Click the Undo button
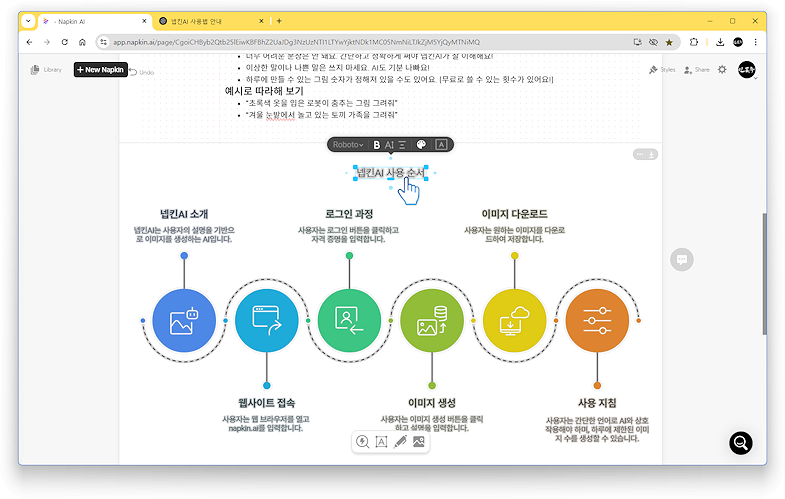Screen dimensions: 785x499 [x=142, y=72]
